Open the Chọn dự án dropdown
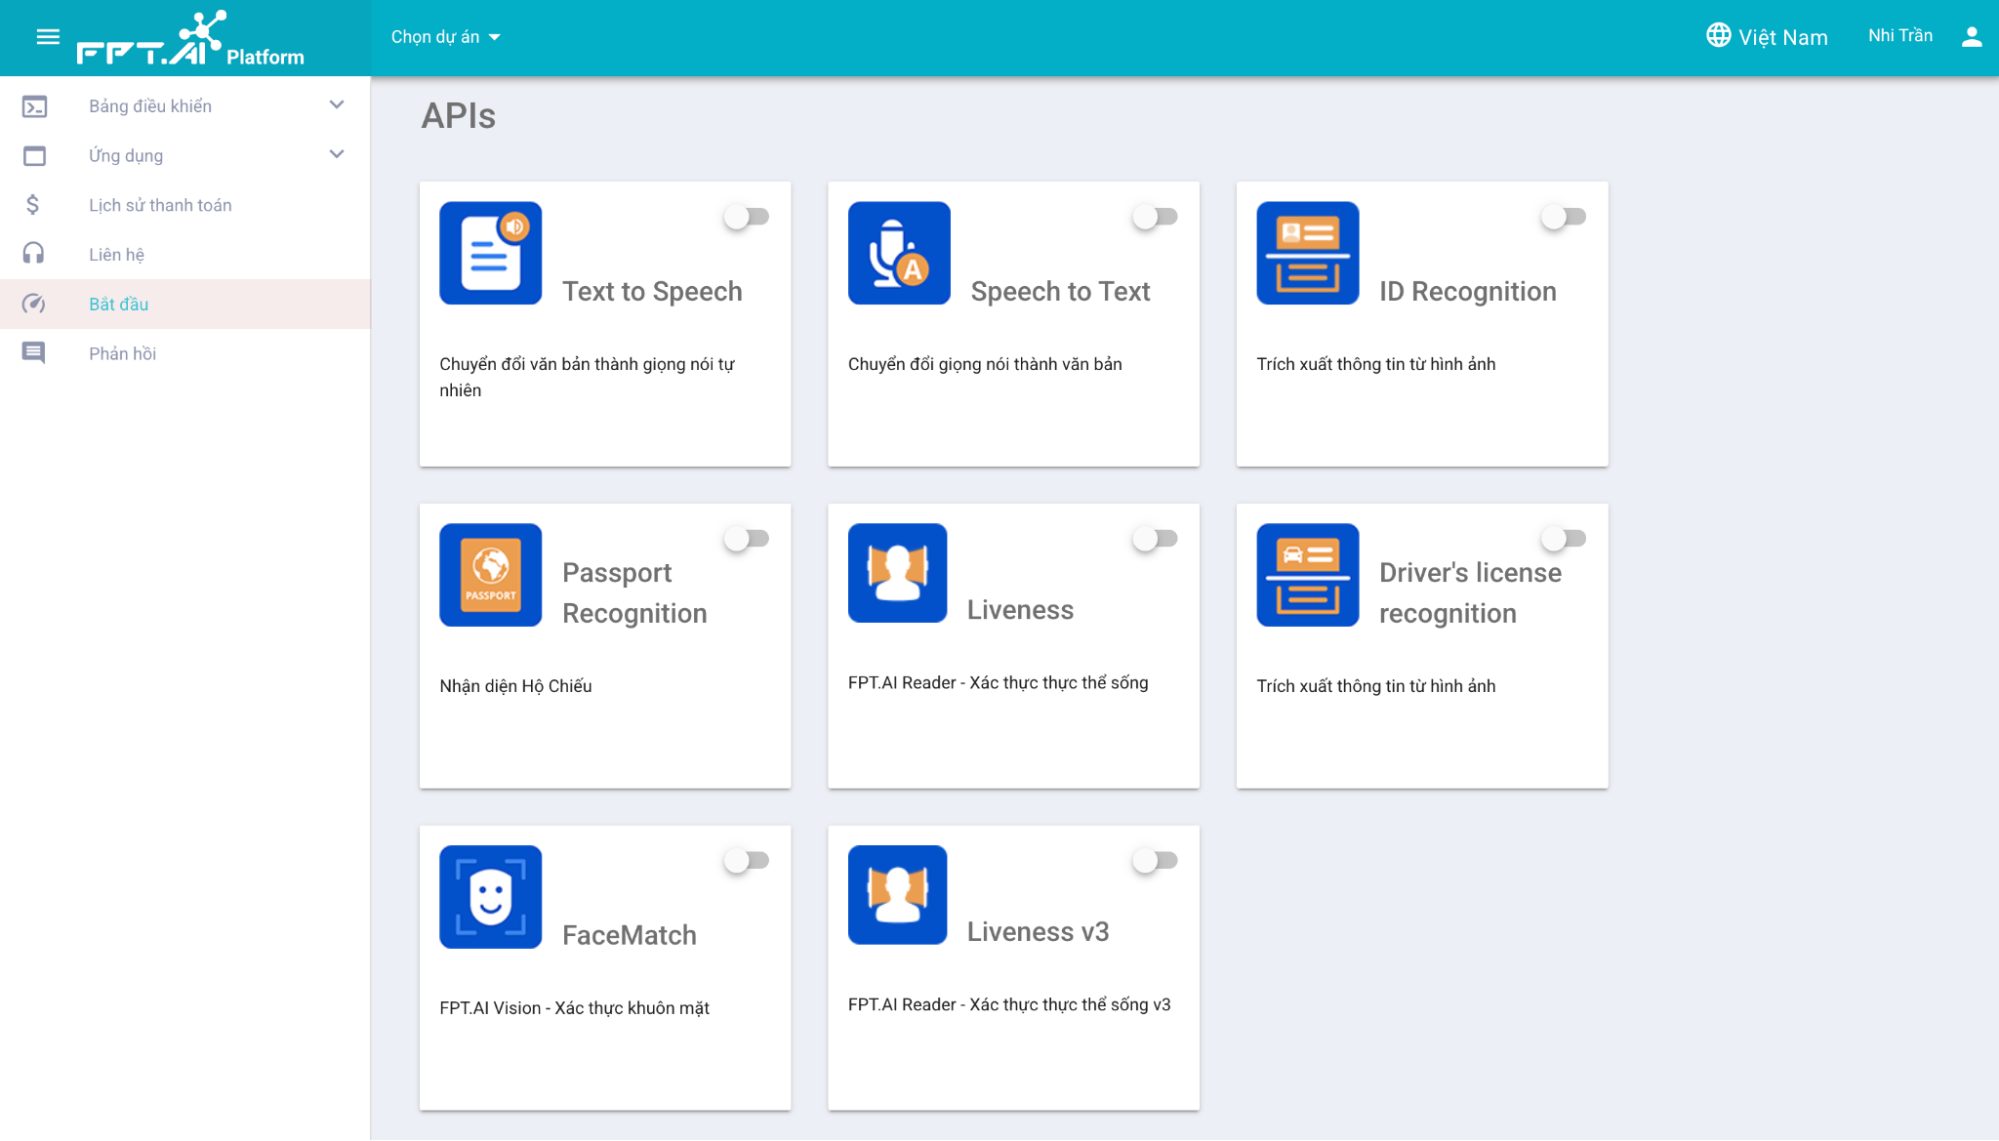Image resolution: width=1999 pixels, height=1141 pixels. [x=445, y=37]
